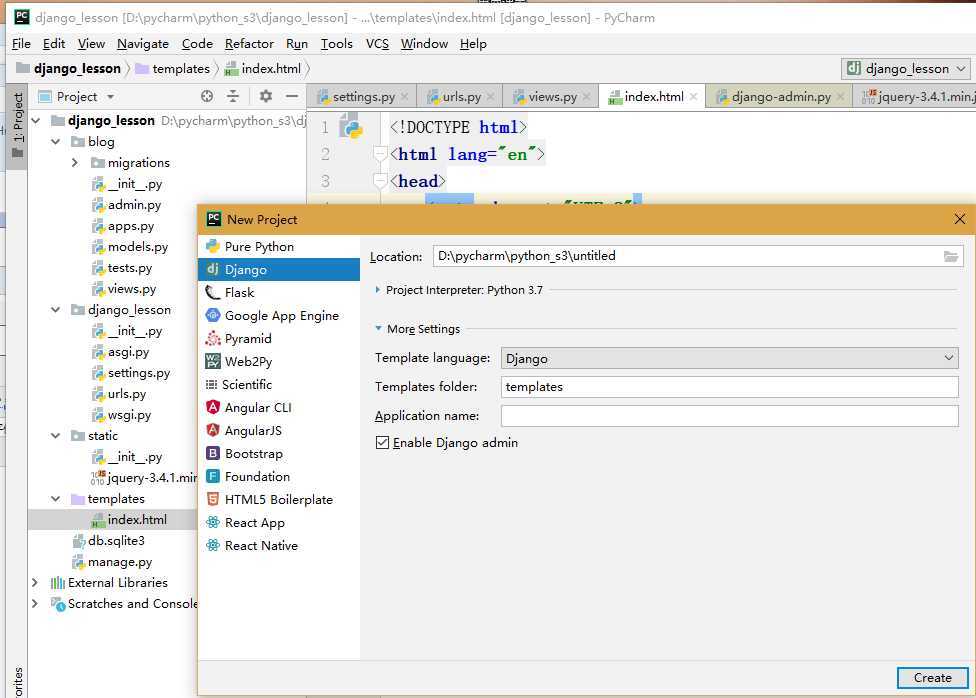Close the New Project dialog
The image size is (976, 698).
[959, 219]
